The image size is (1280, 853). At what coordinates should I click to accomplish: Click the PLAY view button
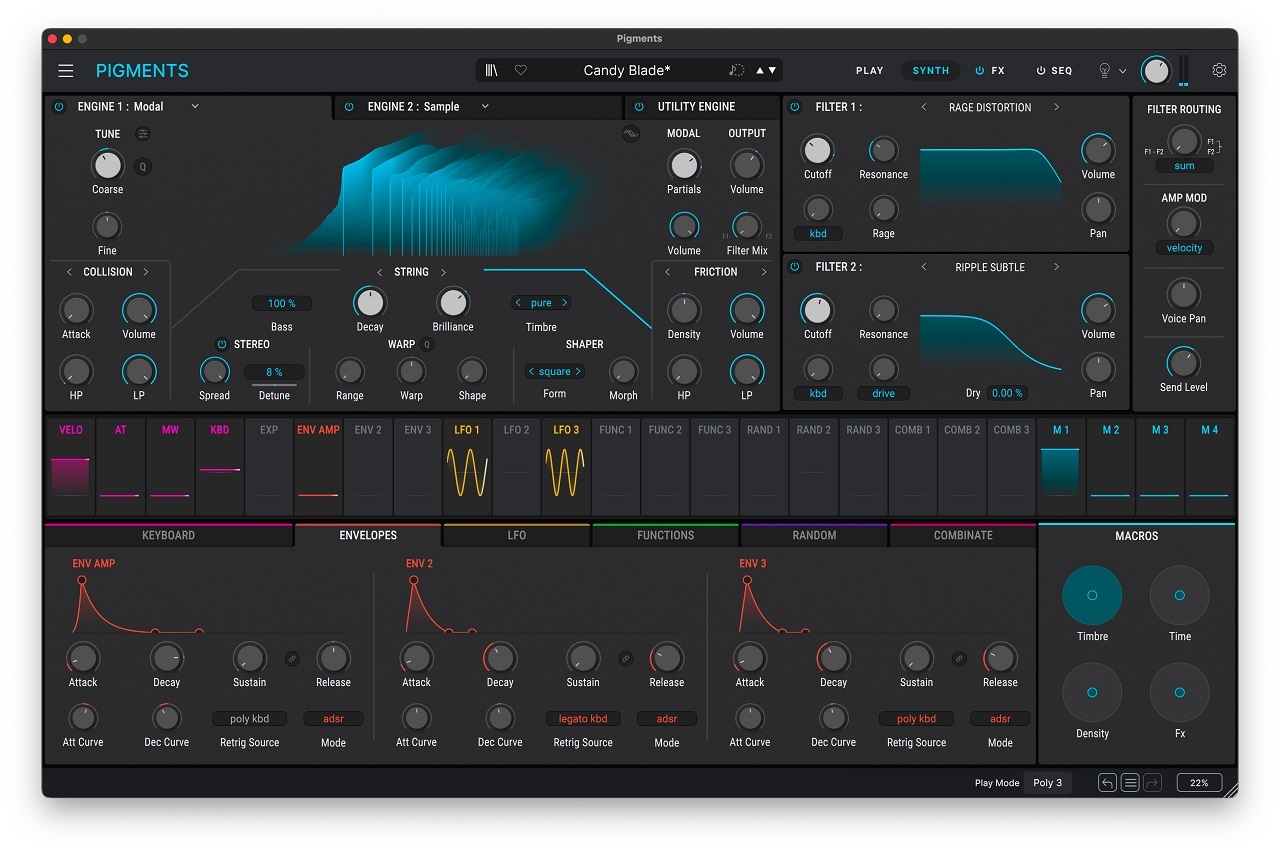869,71
